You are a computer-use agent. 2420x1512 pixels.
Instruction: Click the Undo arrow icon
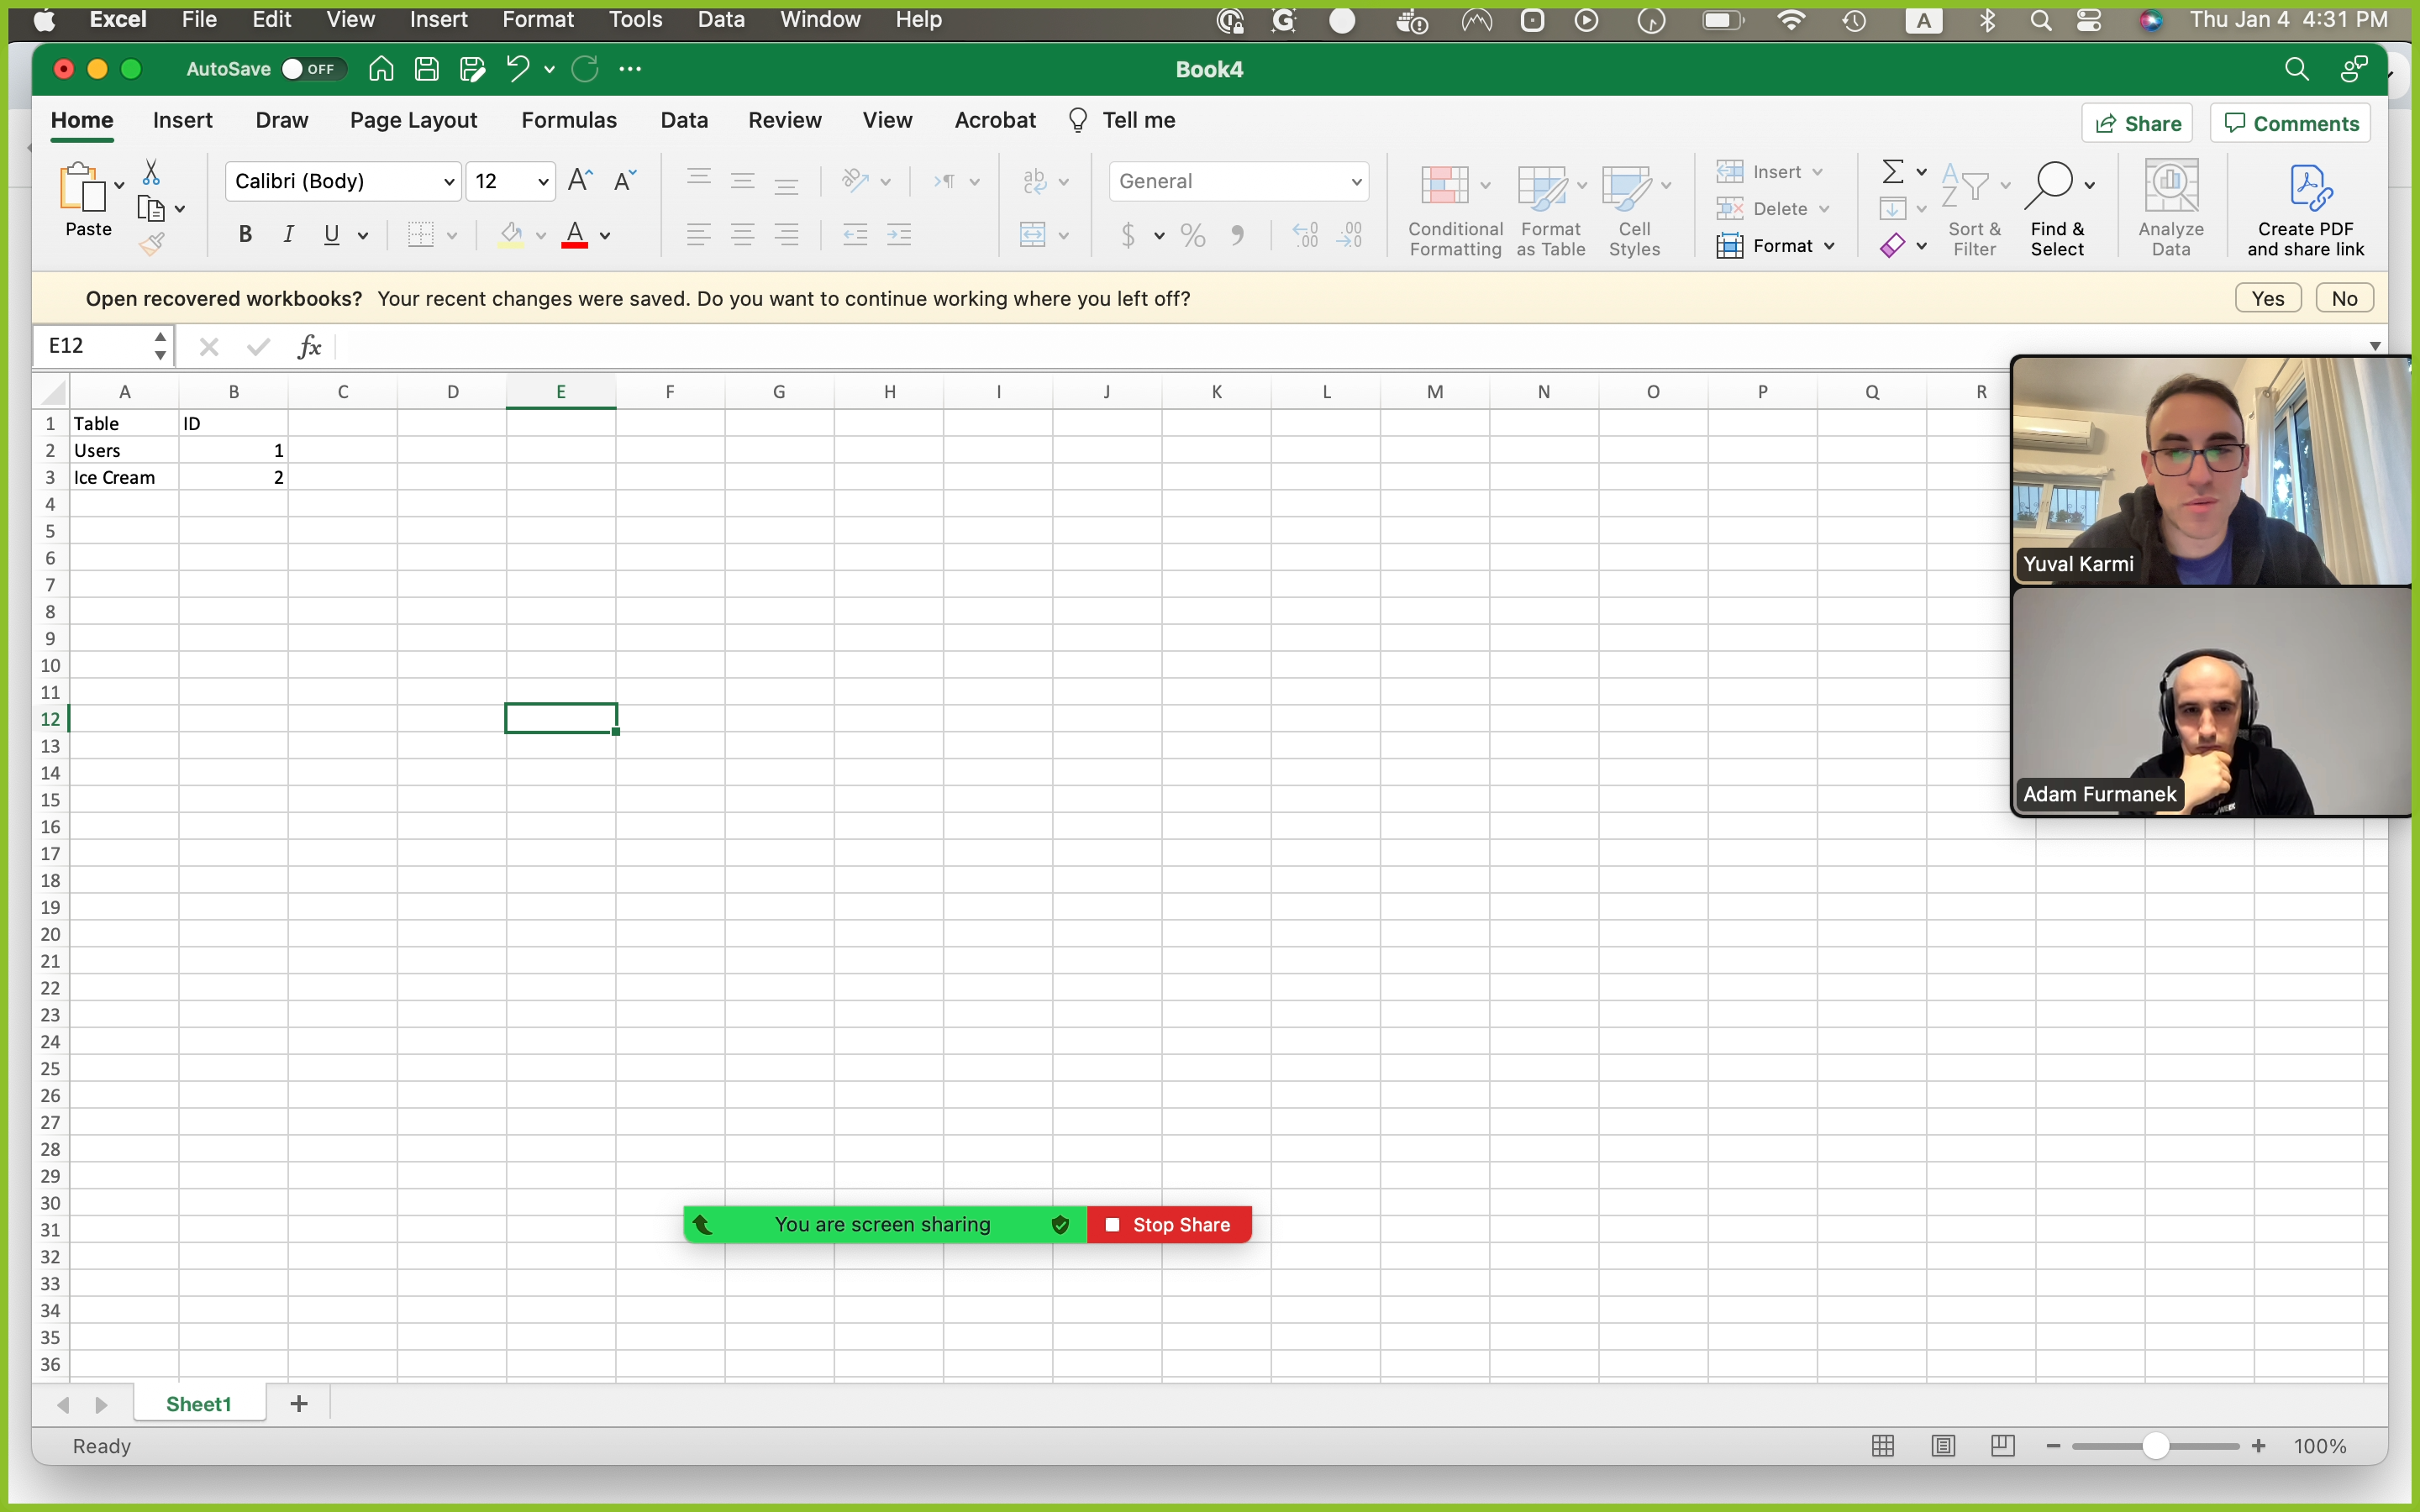click(517, 69)
